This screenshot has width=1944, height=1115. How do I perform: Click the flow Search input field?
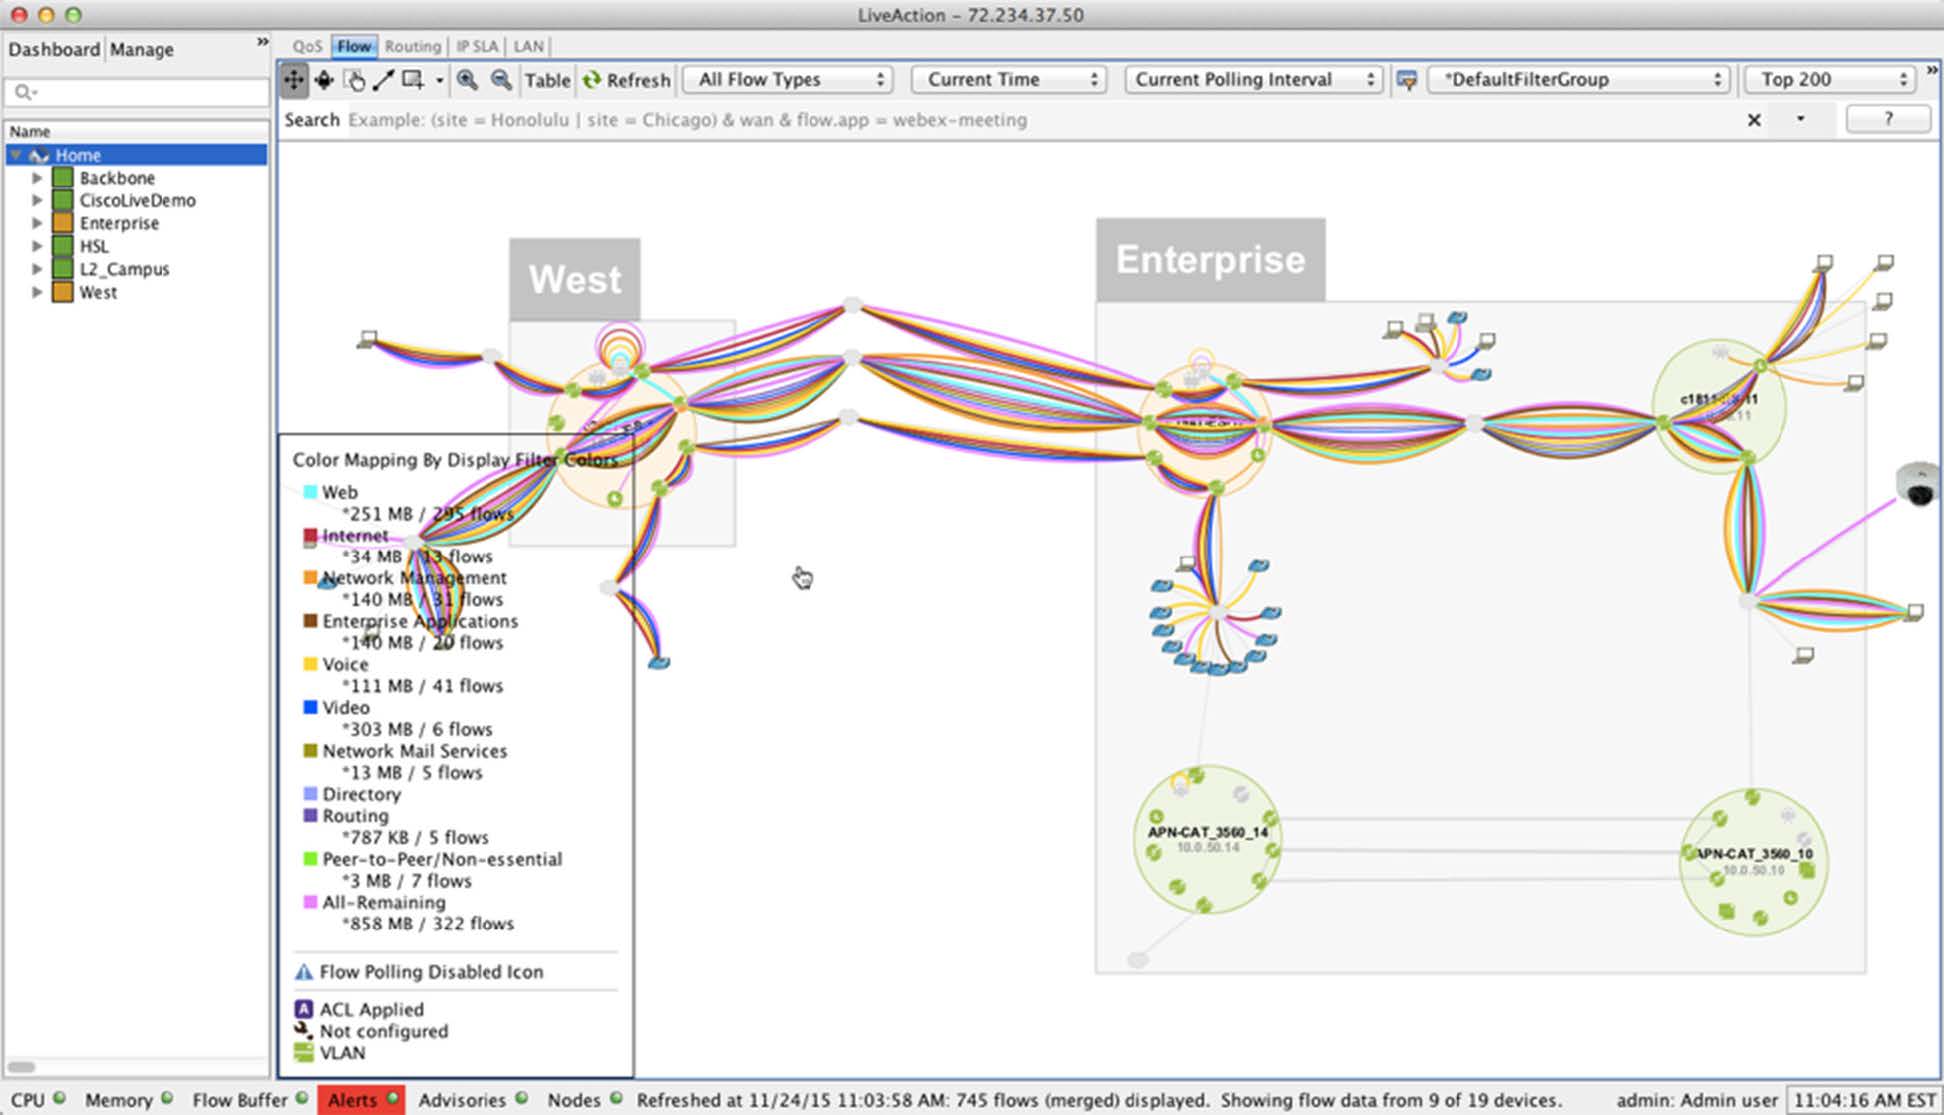pyautogui.click(x=1040, y=120)
